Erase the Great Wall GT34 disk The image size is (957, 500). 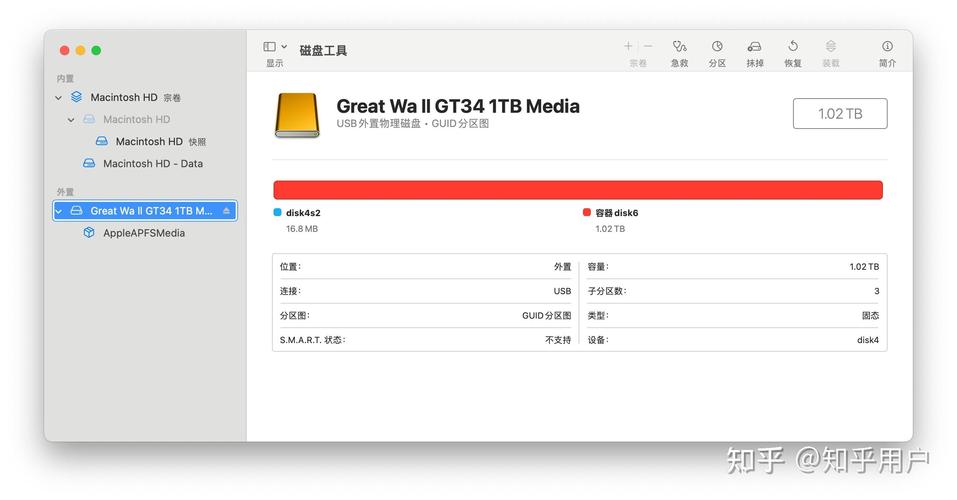click(755, 53)
